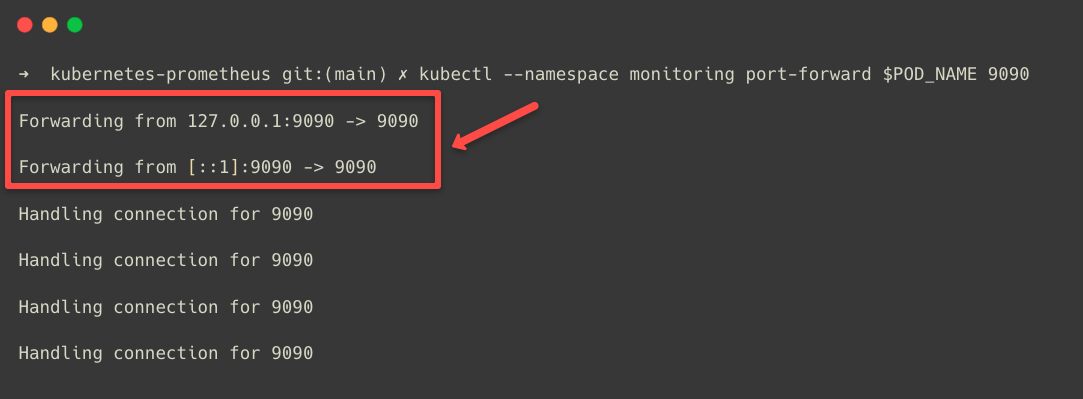
Task: Click the red annotation arrow
Action: pos(495,125)
